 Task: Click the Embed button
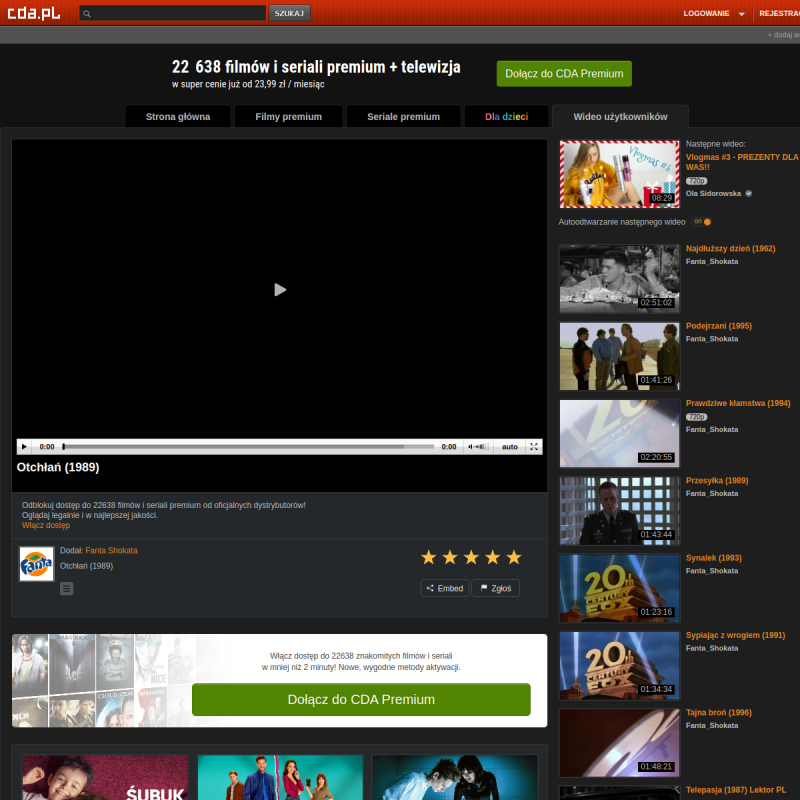point(444,588)
